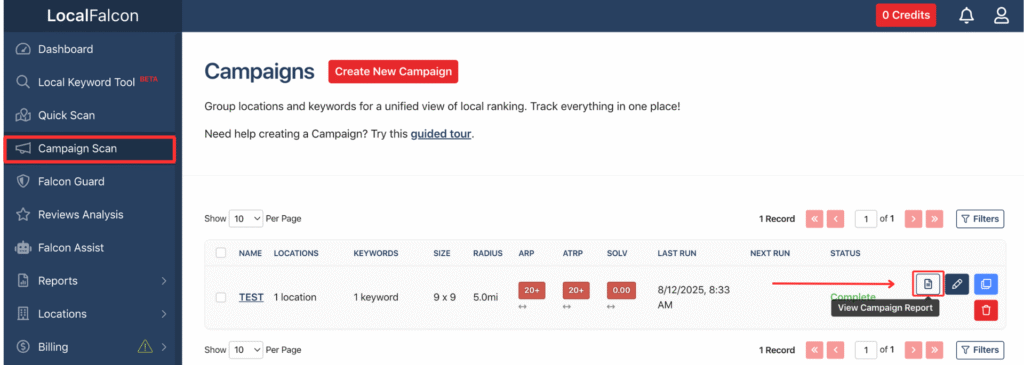1024x365 pixels.
Task: Open the upper Filters button
Action: pyautogui.click(x=980, y=219)
